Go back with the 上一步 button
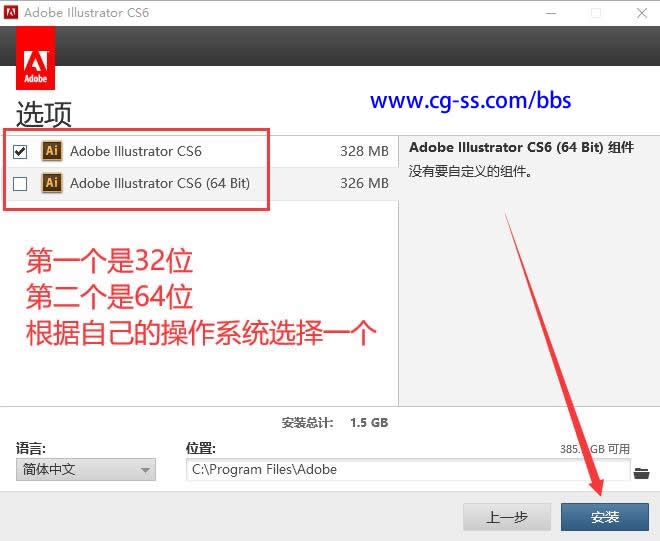The height and width of the screenshot is (541, 660). pos(507,517)
